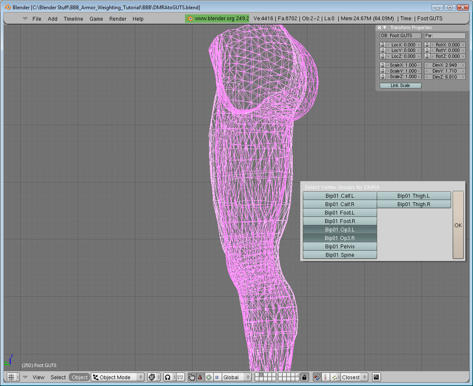
Task: Adjust the ScaleZ value field
Action: tap(403, 76)
